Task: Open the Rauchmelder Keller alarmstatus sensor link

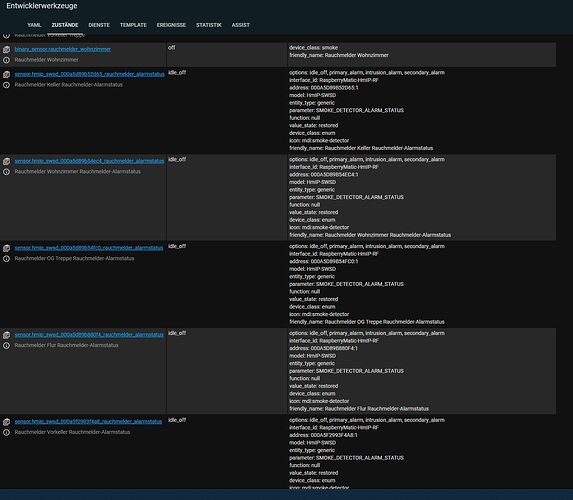Action: pyautogui.click(x=90, y=74)
